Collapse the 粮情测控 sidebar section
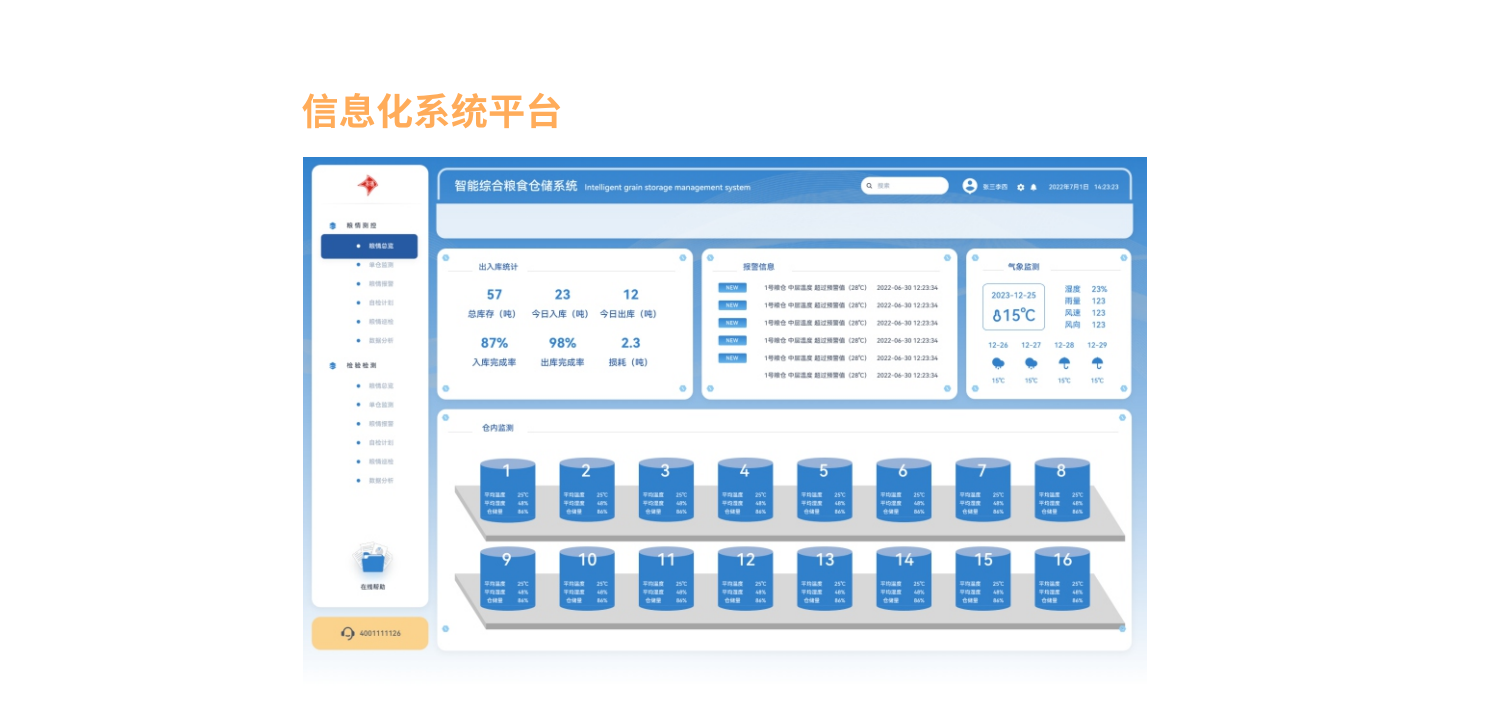1503x724 pixels. [x=361, y=226]
